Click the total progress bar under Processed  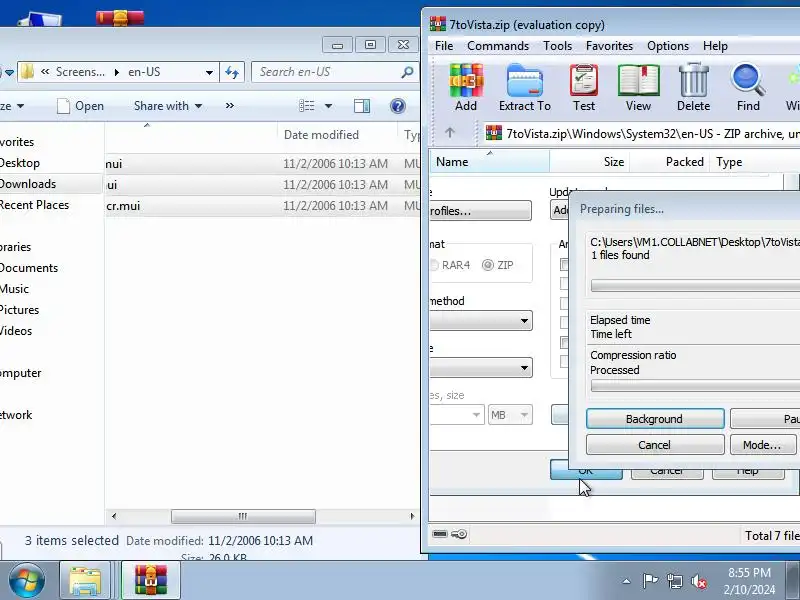point(695,386)
